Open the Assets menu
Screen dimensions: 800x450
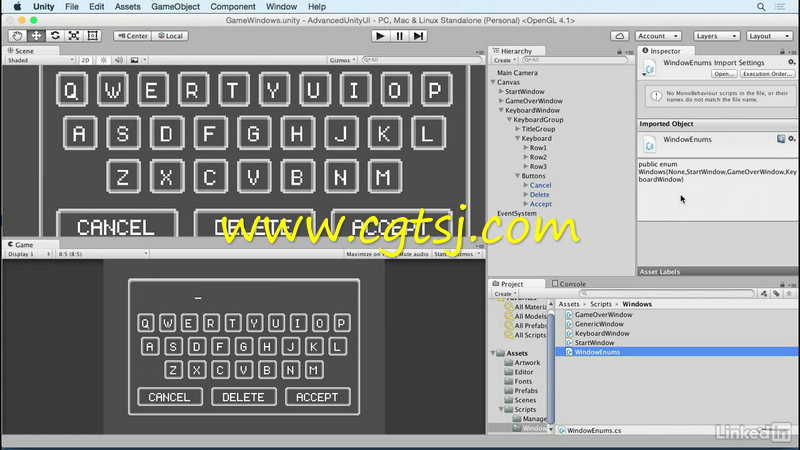point(128,7)
